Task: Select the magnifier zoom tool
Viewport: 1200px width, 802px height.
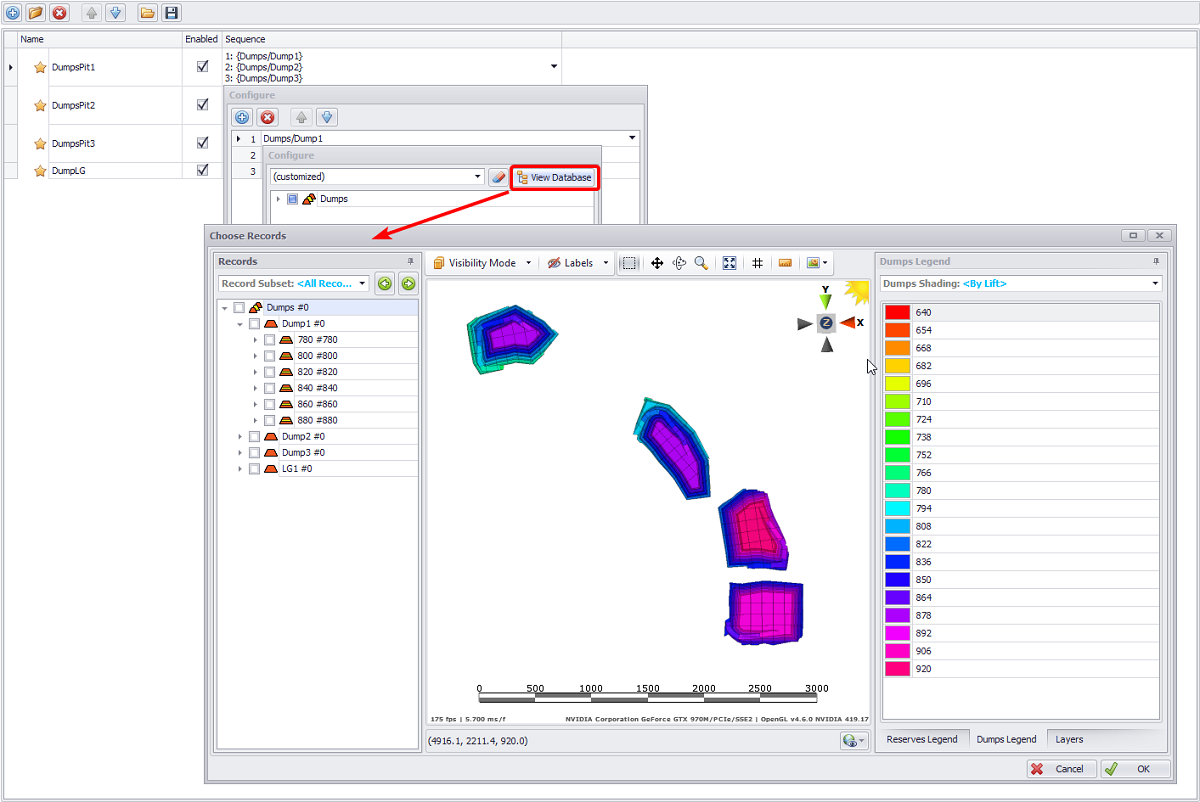Action: 701,263
